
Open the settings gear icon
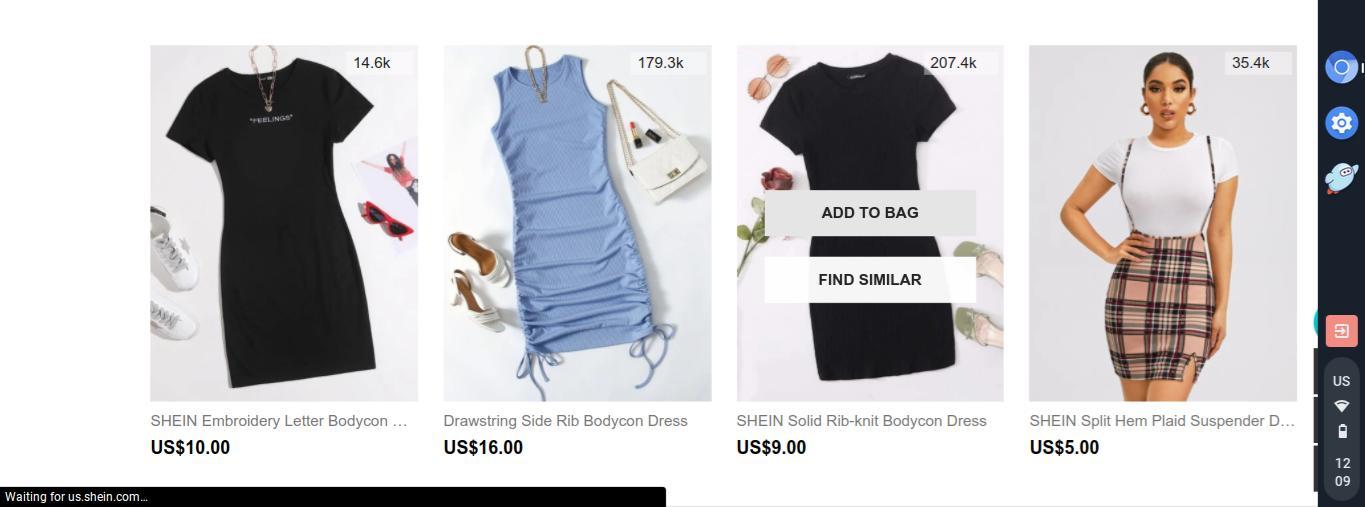pyautogui.click(x=1341, y=123)
